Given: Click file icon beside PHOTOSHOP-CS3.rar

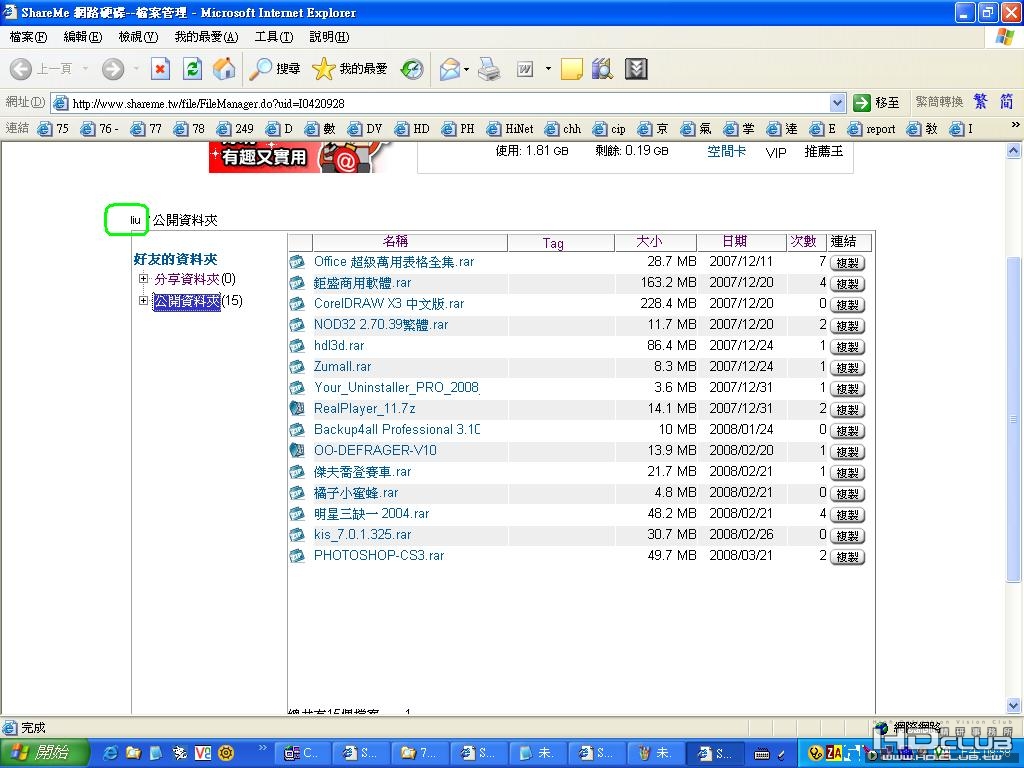Looking at the screenshot, I should point(297,556).
